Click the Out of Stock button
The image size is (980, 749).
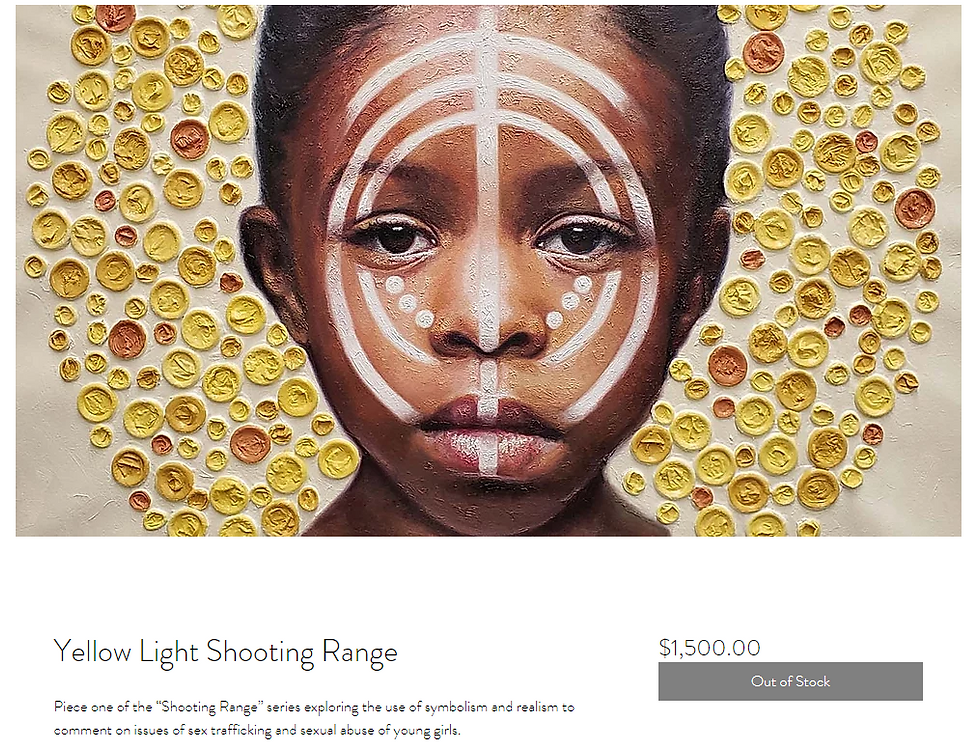click(x=790, y=681)
